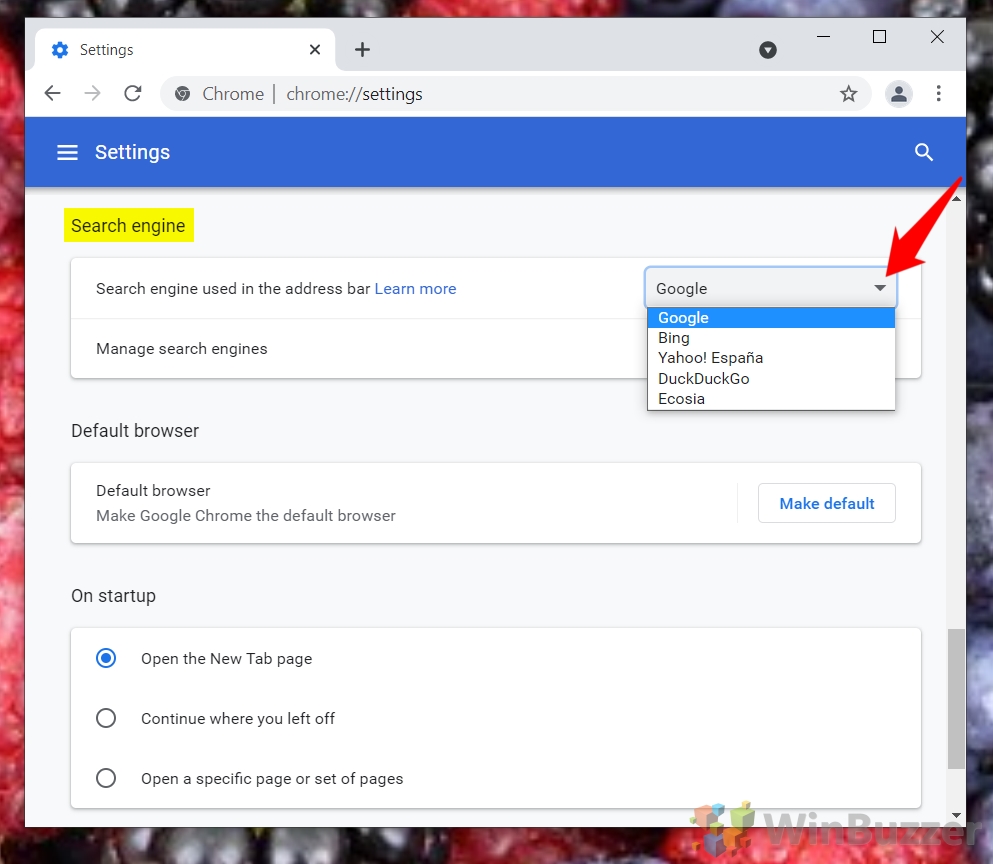Select the Settings browser tab

pyautogui.click(x=184, y=49)
